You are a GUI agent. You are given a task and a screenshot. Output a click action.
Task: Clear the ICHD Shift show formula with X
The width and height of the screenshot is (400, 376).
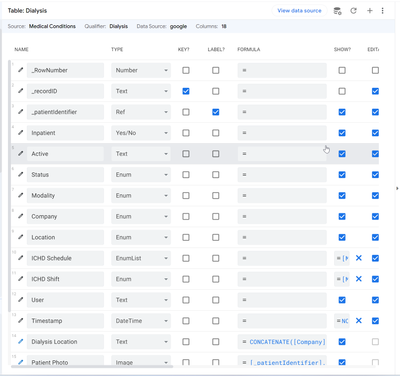pyautogui.click(x=359, y=279)
